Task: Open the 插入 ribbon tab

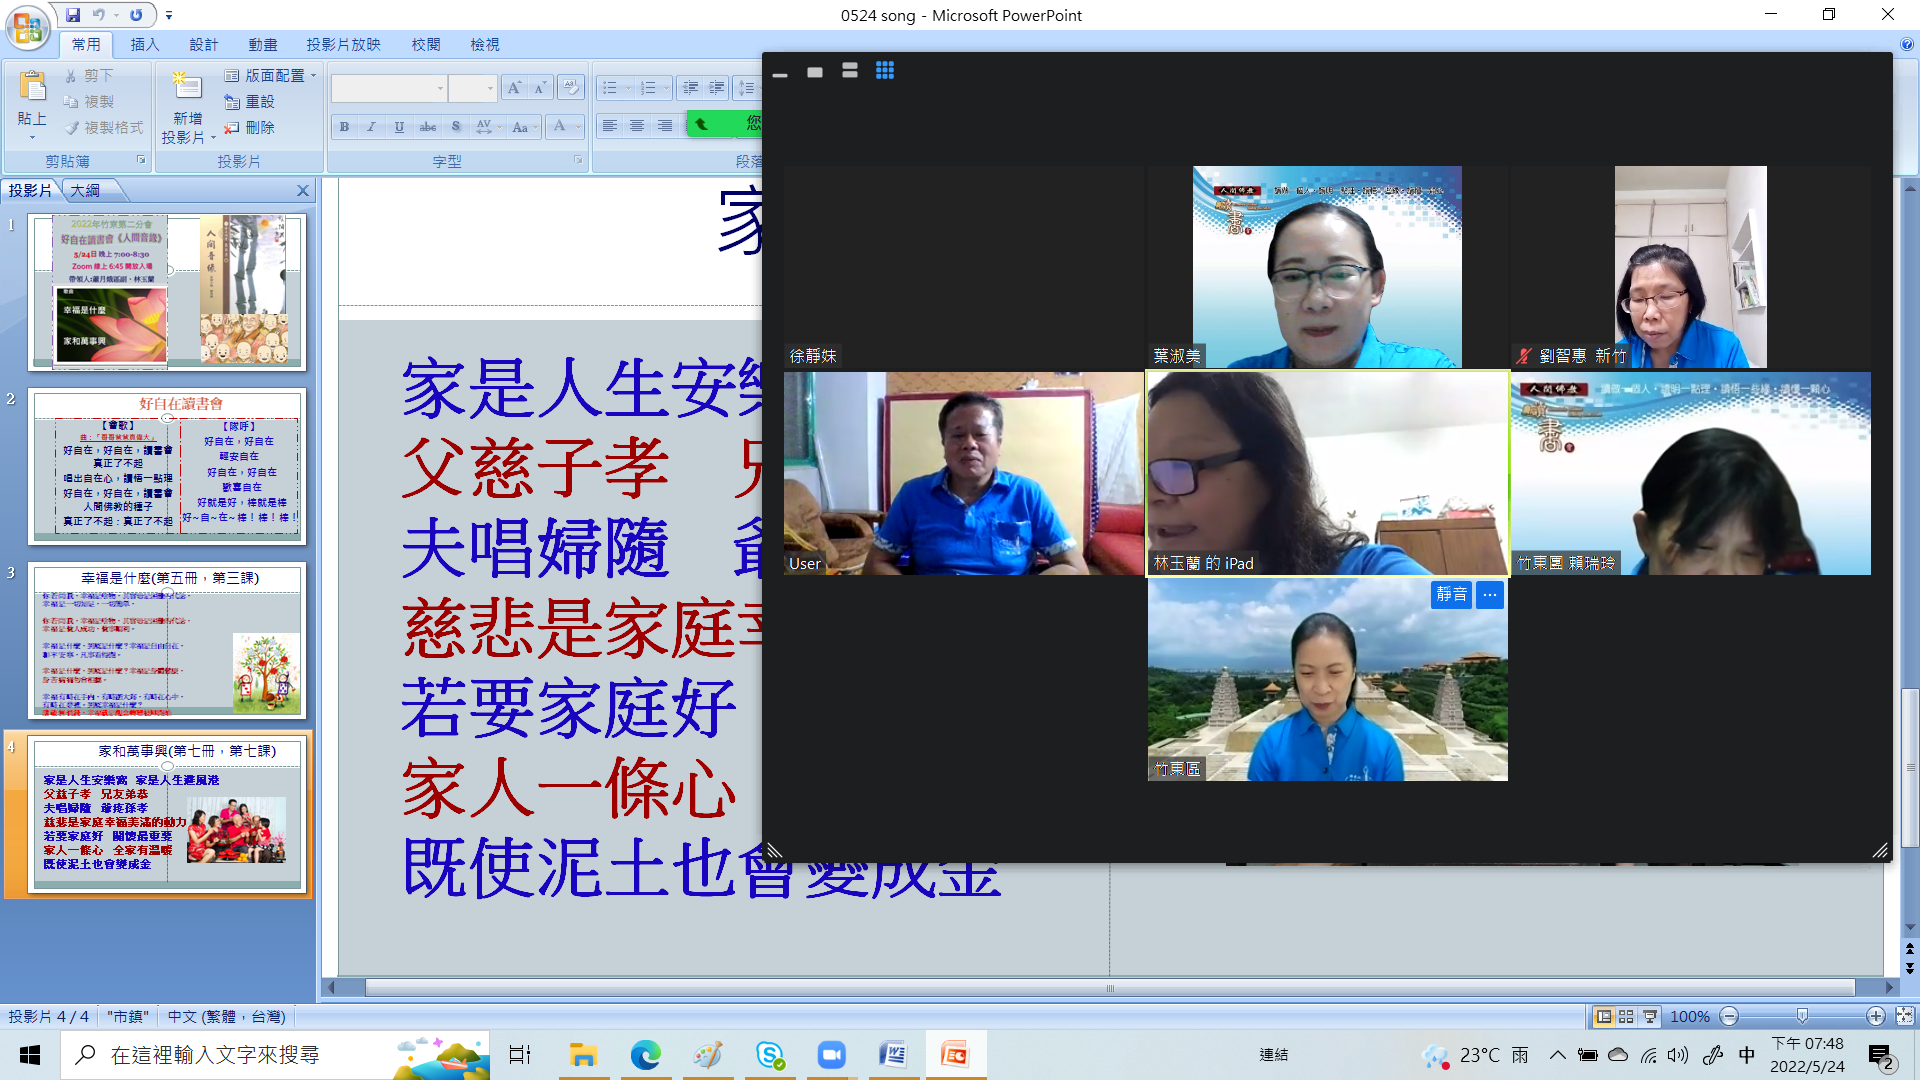Action: pyautogui.click(x=144, y=45)
